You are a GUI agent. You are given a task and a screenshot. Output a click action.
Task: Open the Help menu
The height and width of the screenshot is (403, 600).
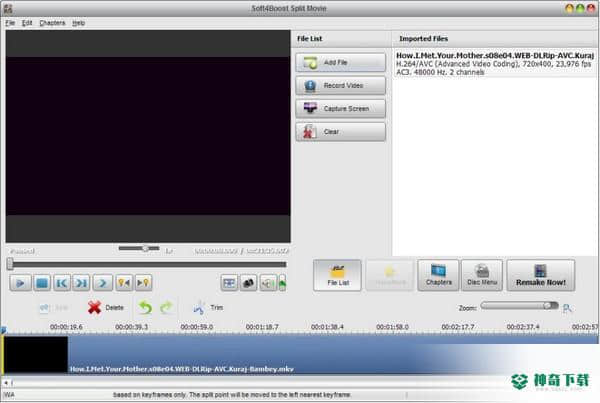click(x=78, y=23)
